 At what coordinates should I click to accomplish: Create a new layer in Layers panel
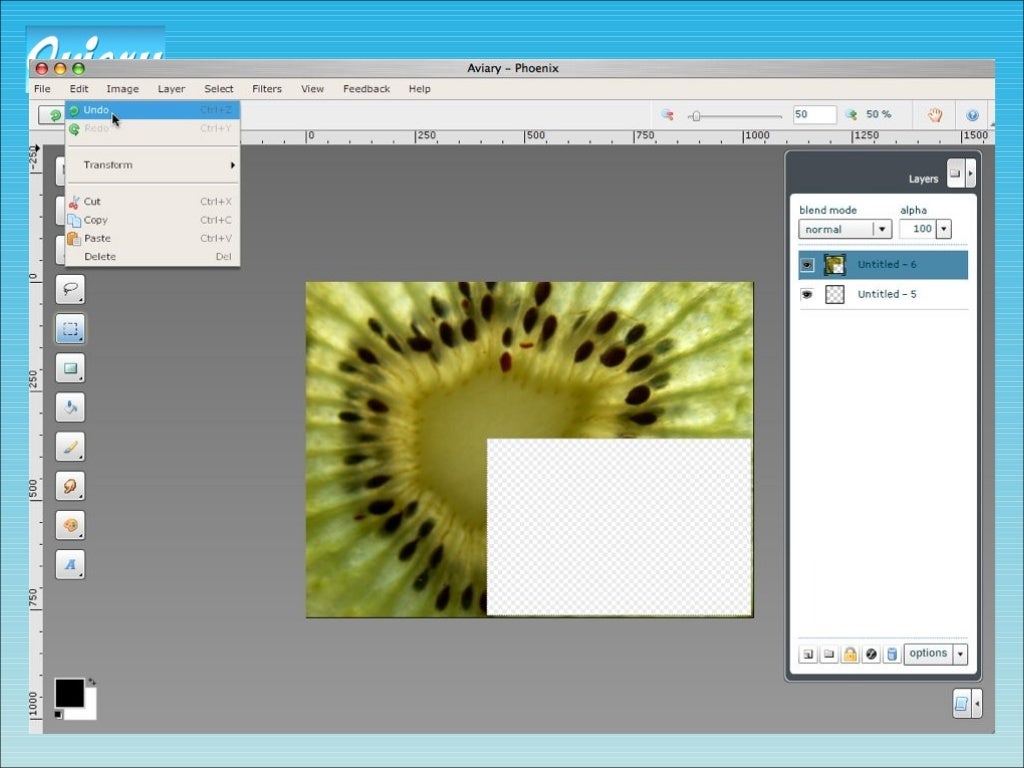[808, 654]
